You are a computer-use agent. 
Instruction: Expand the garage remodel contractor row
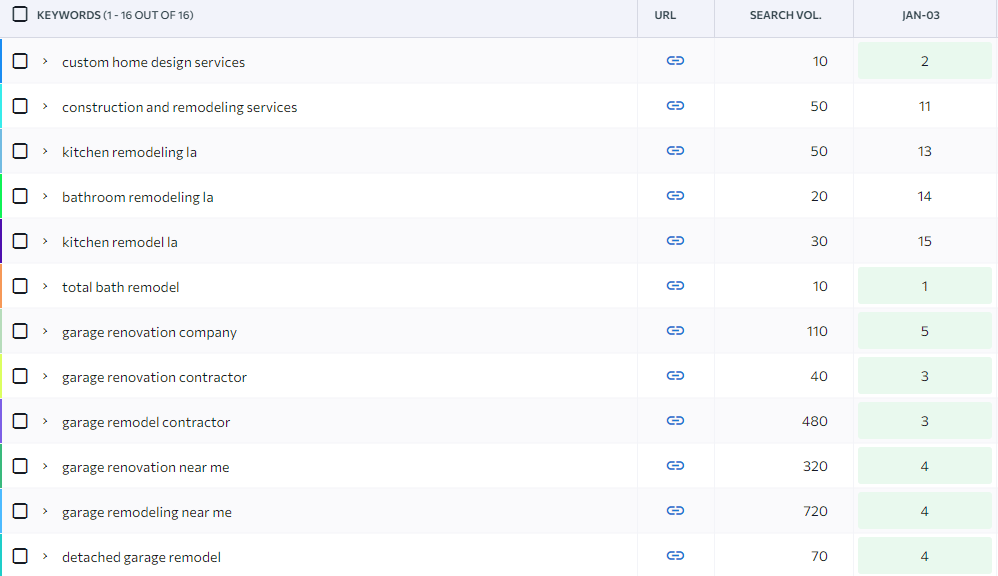[45, 421]
